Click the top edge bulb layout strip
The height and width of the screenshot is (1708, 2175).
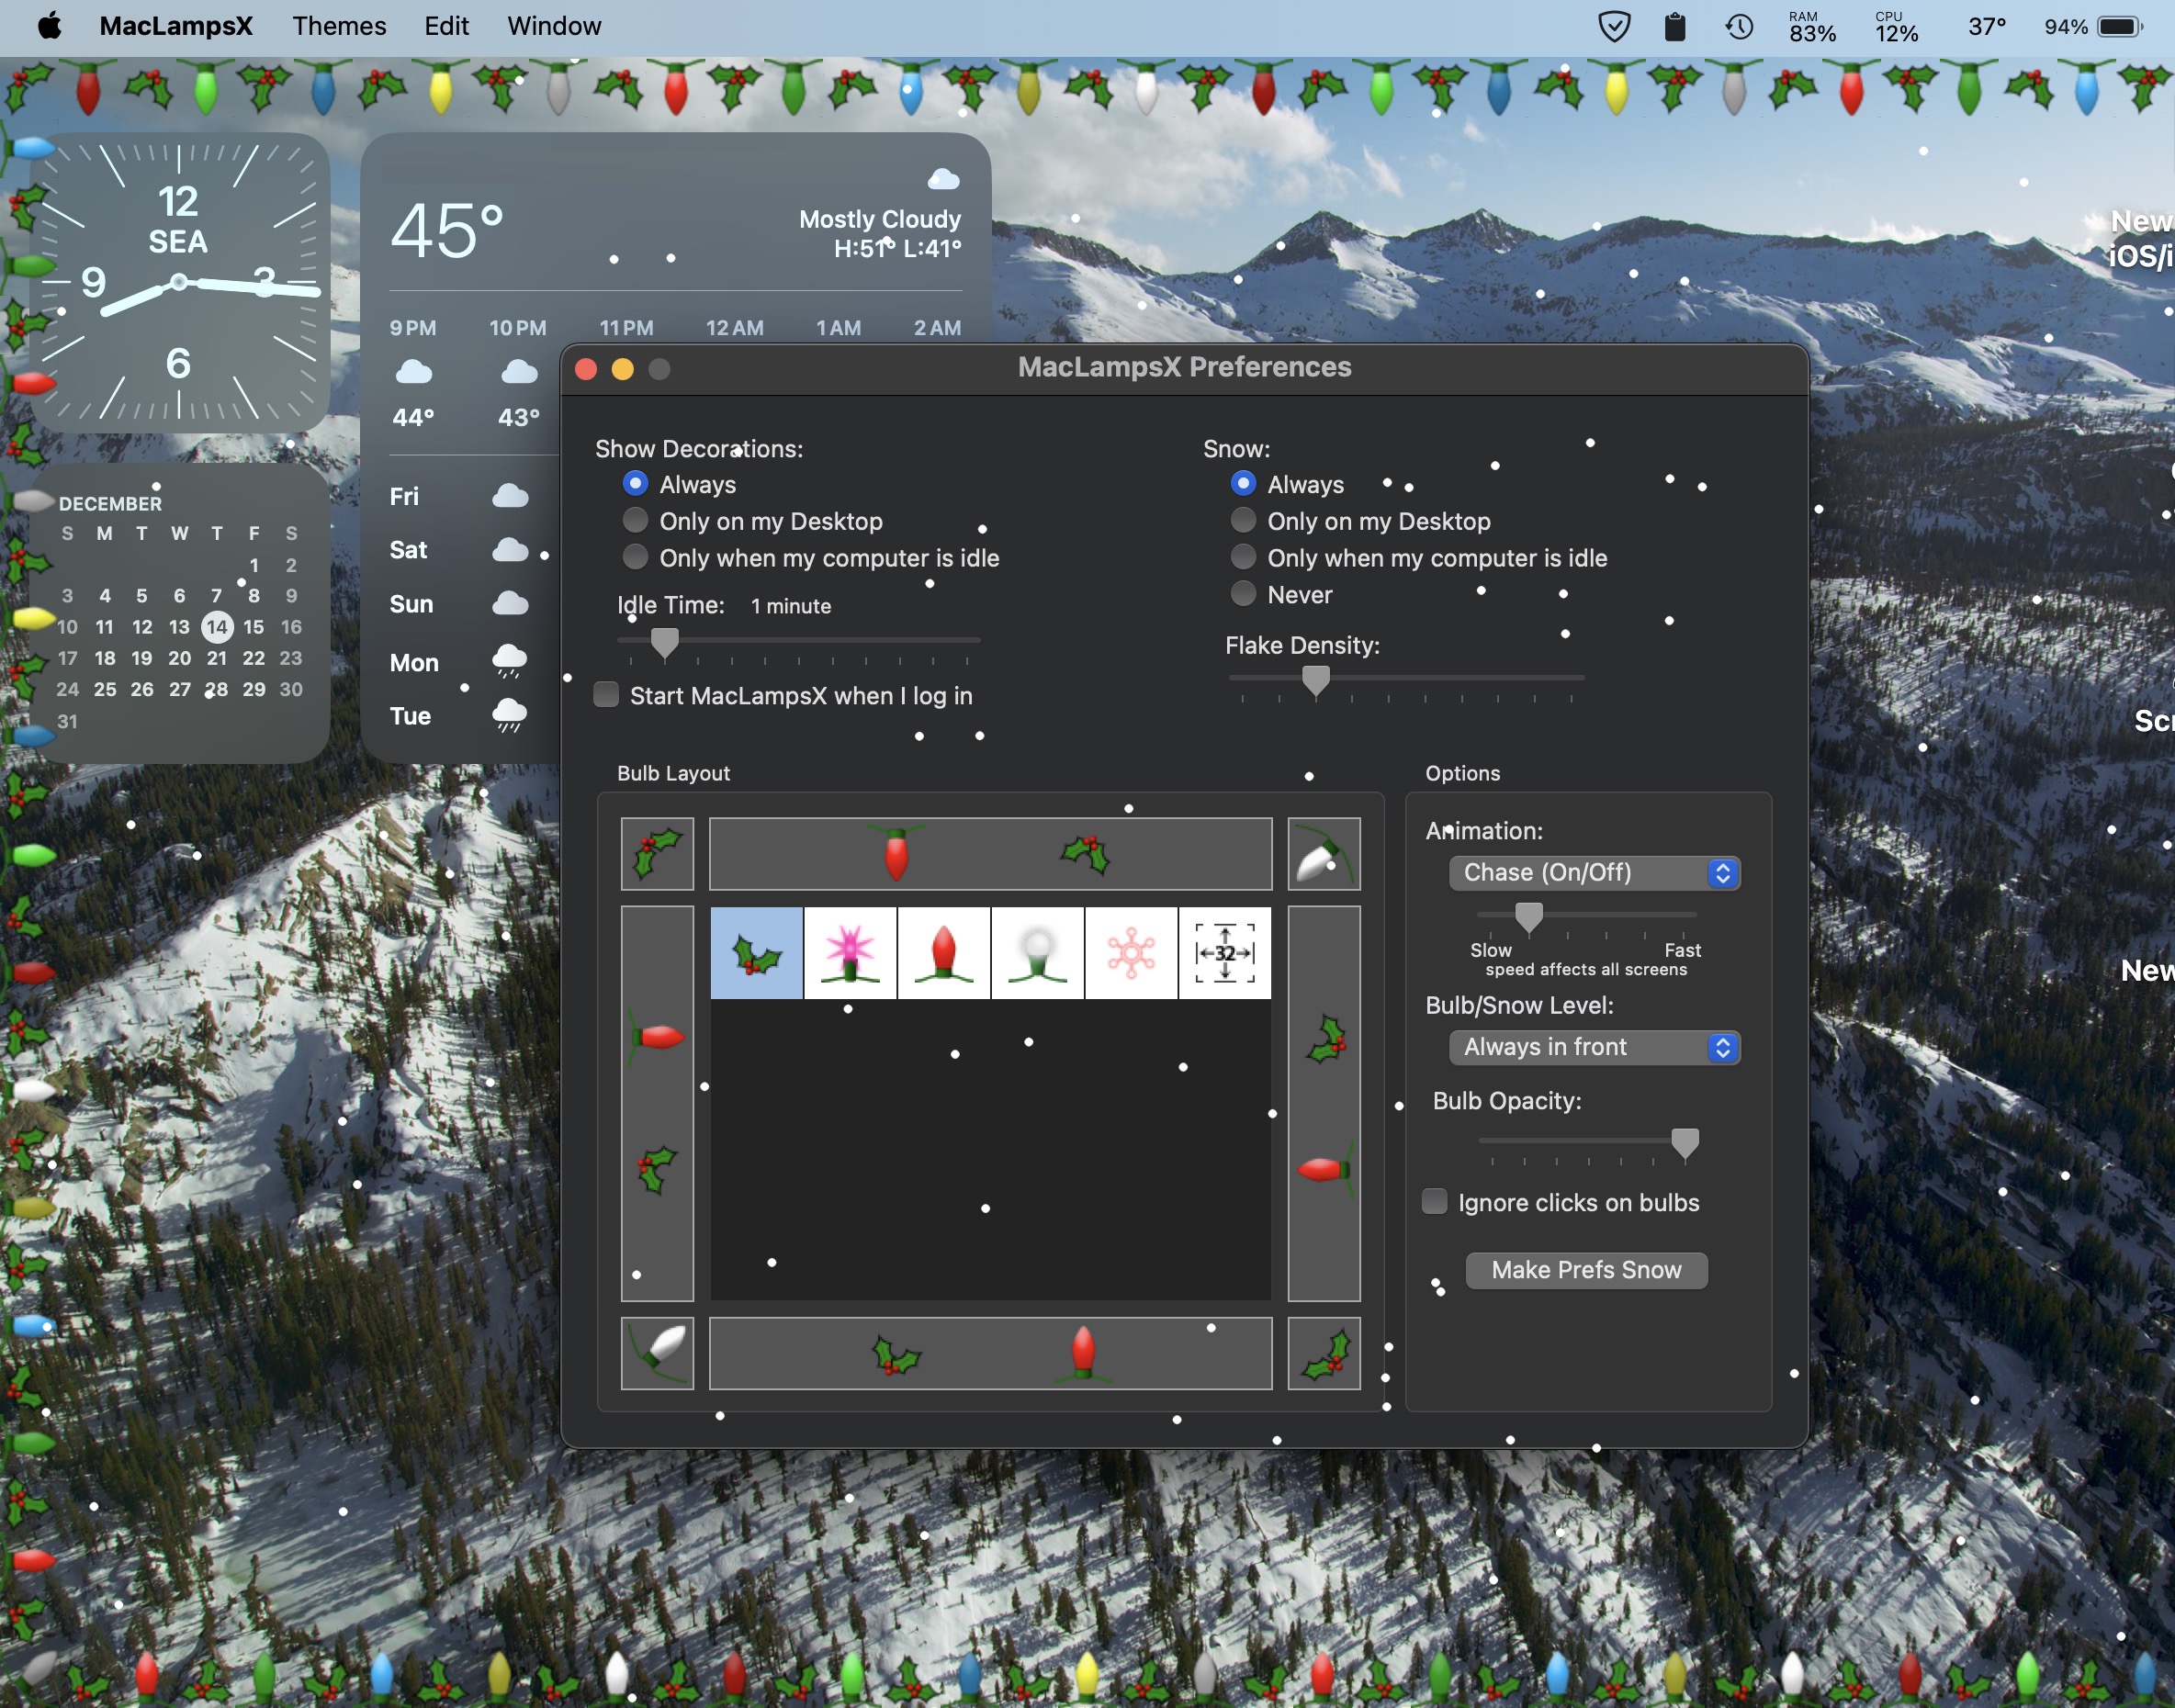pos(990,854)
